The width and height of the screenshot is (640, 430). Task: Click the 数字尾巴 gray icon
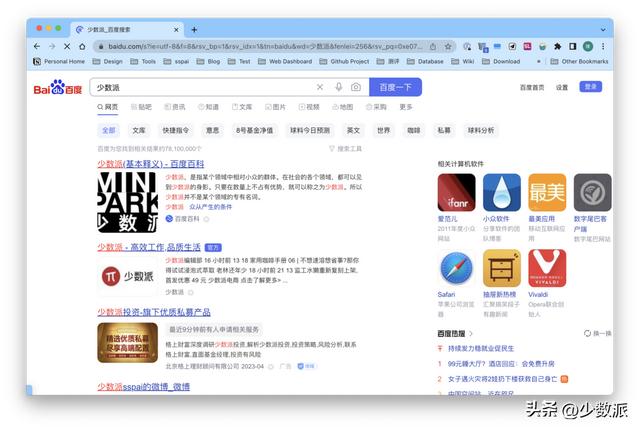[592, 193]
